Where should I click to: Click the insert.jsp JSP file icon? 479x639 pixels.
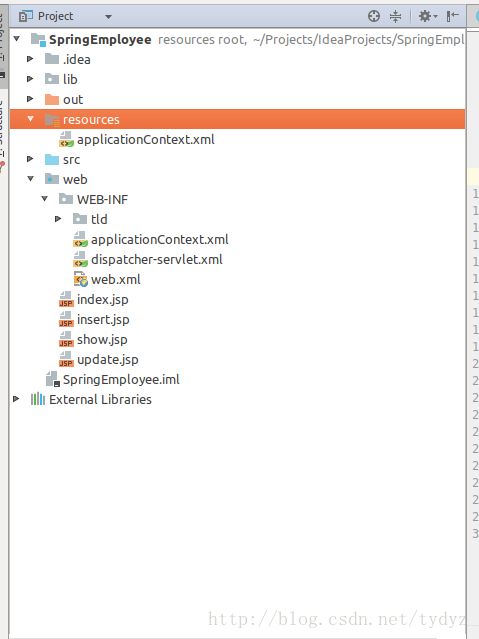pos(66,319)
